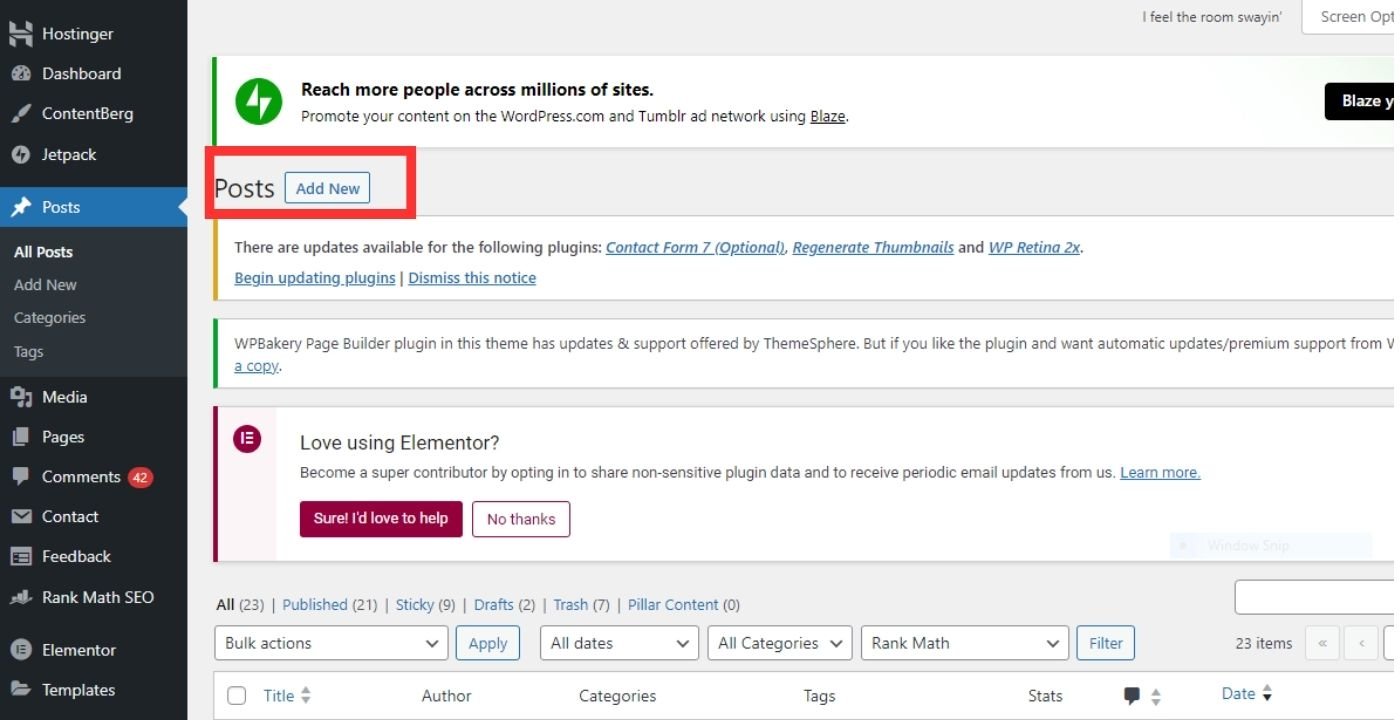Click the search posts input field
Viewport: 1400px width, 720px height.
point(1315,597)
